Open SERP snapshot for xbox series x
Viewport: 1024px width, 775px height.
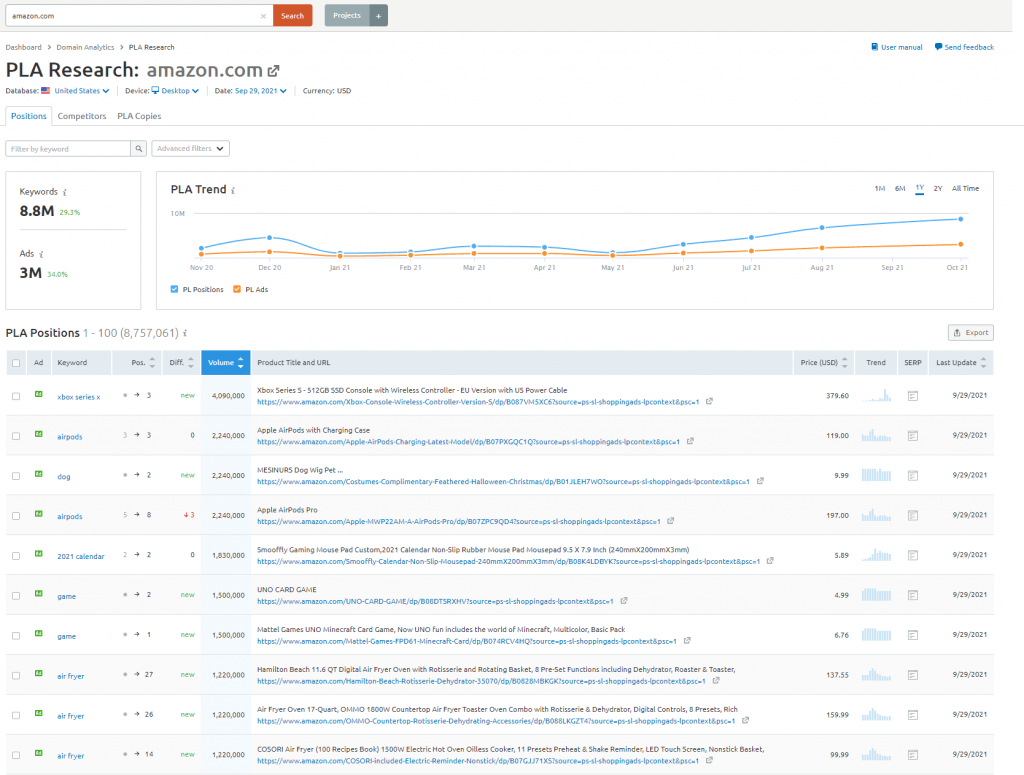[913, 396]
